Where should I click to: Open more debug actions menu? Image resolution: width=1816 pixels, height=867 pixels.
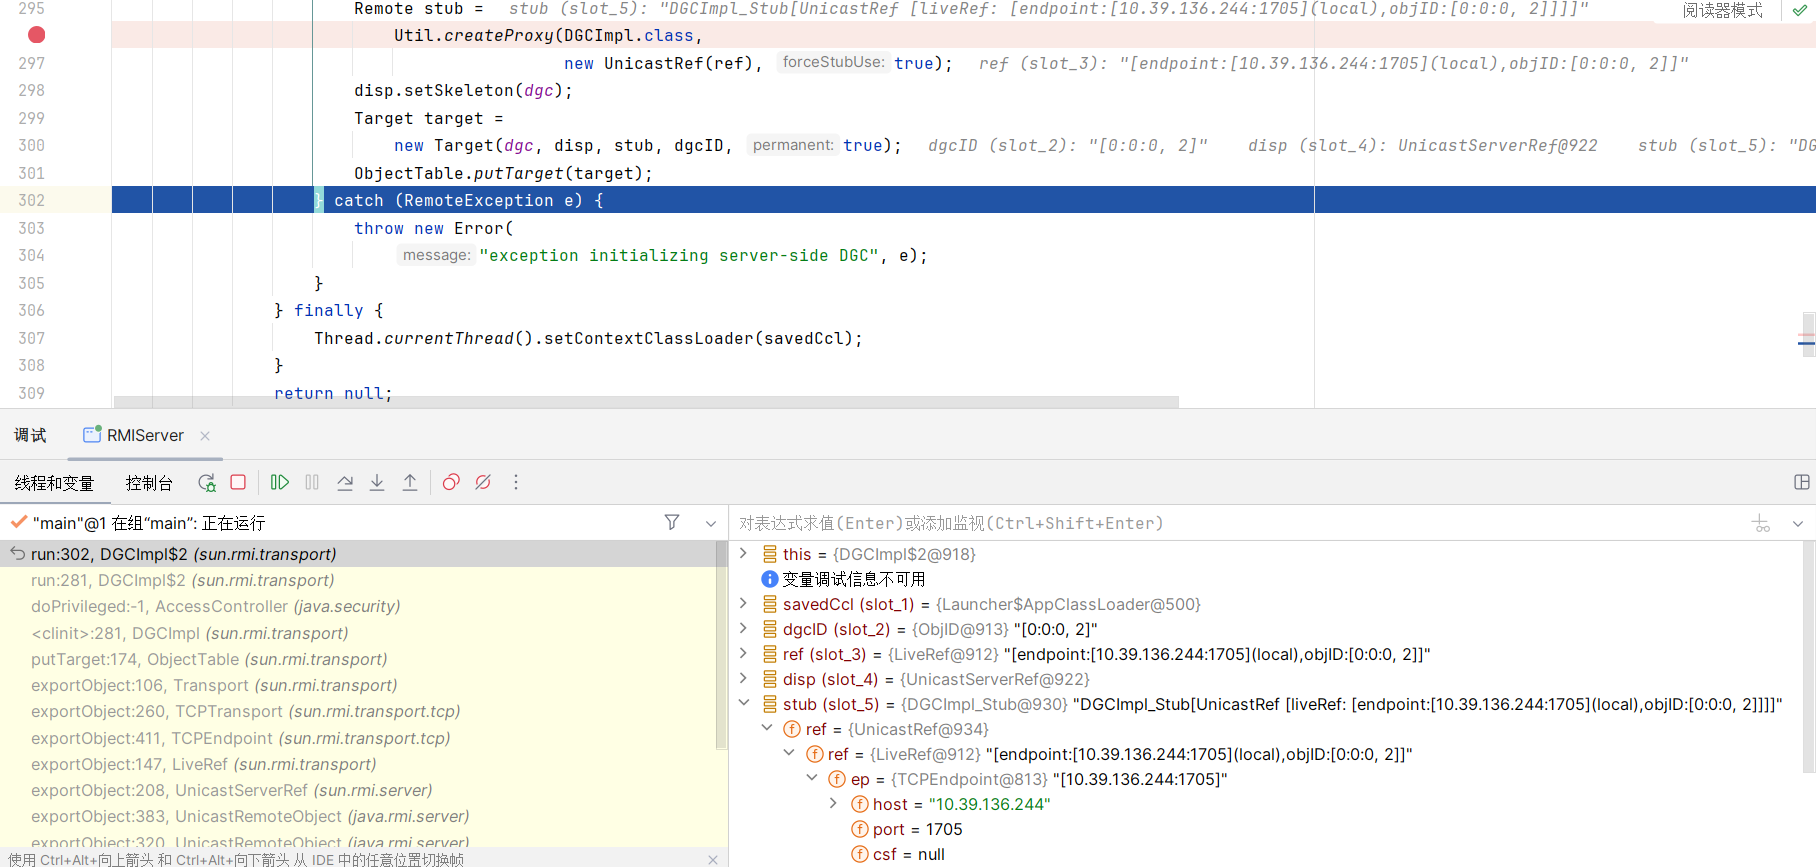tap(516, 482)
